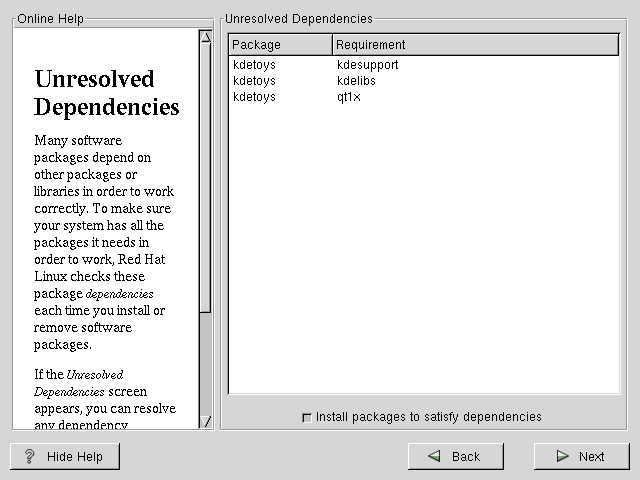Click the help pane vertical scrollbar thumb

tap(205, 180)
